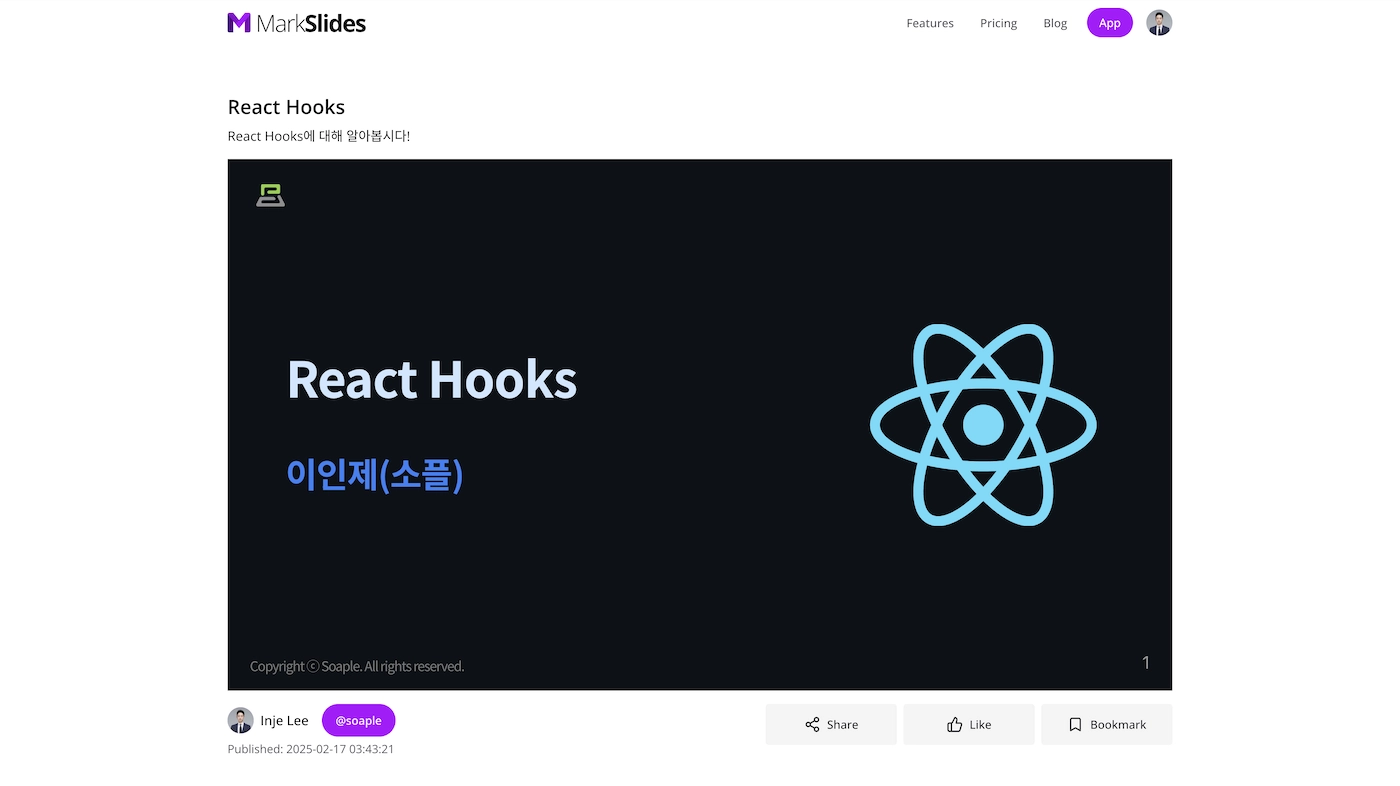Screen dimensions: 1400x786
Task: Click the React Hooks page title
Action: point(286,106)
